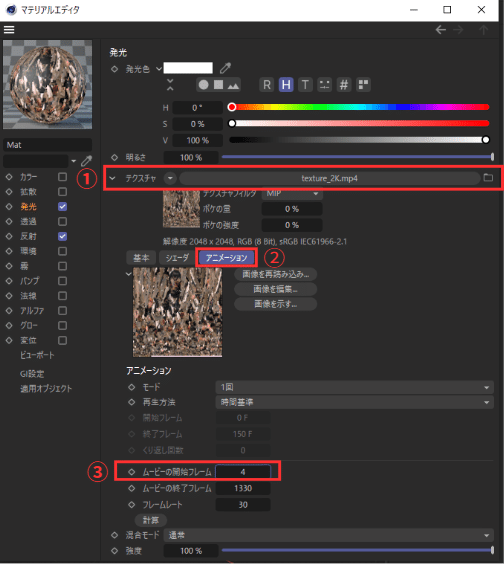The image size is (504, 564).
Task: Open color swatches icon
Action: tap(363, 85)
